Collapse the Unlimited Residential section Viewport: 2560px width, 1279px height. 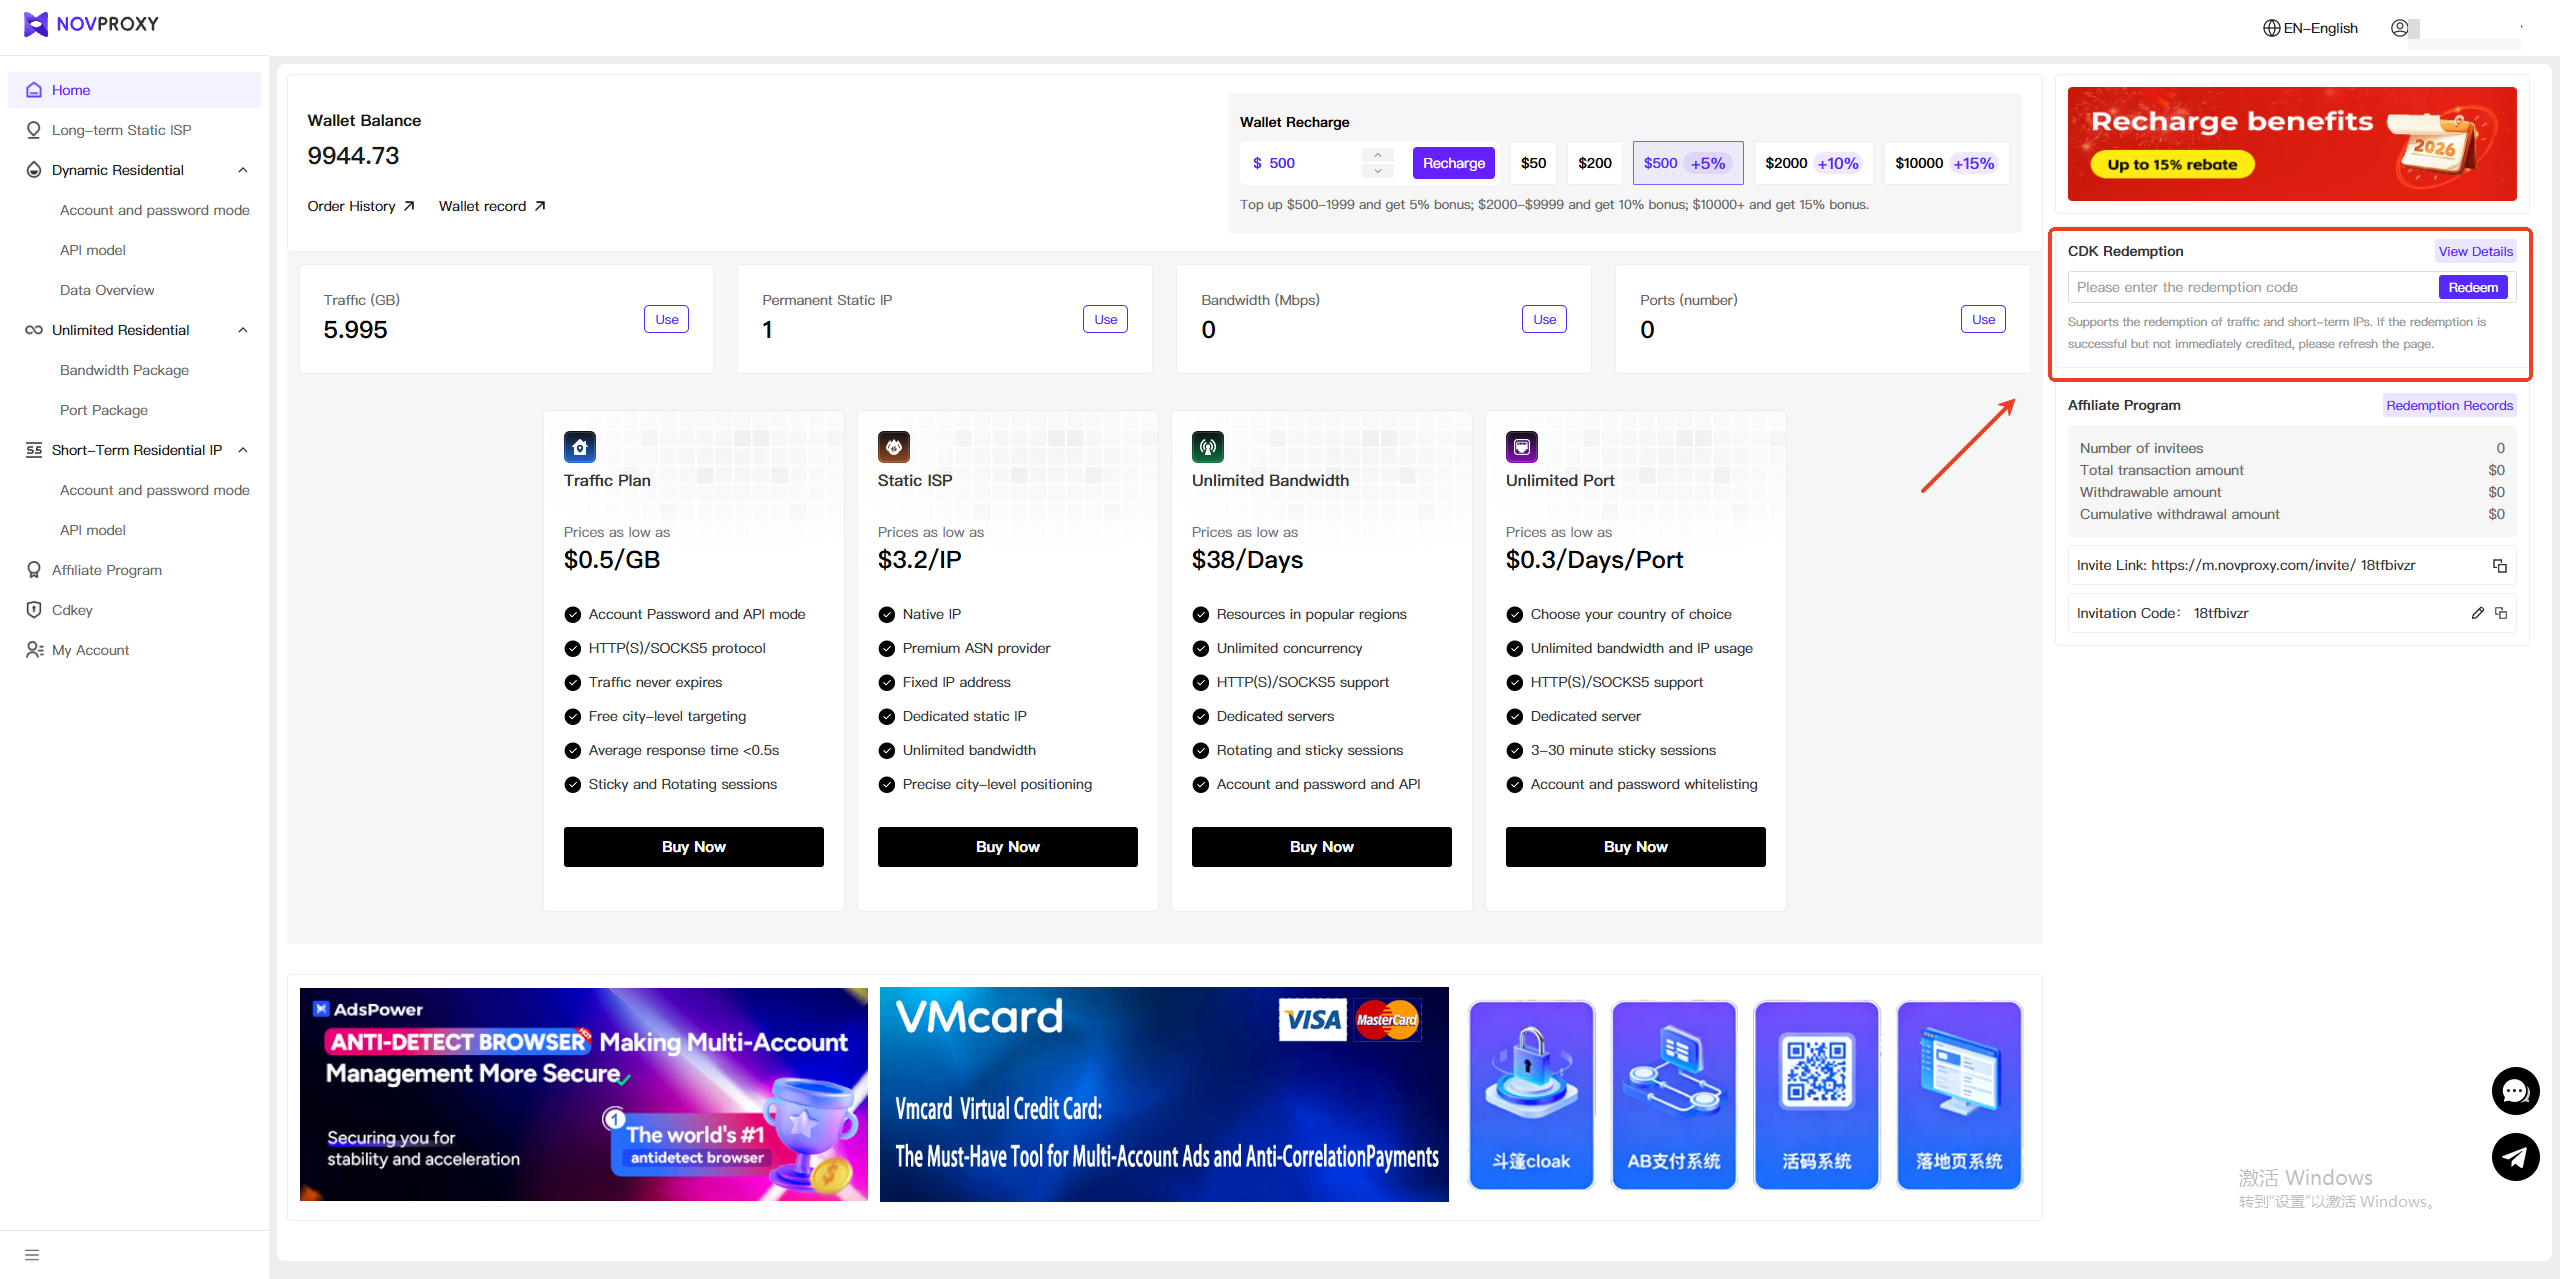pyautogui.click(x=243, y=330)
